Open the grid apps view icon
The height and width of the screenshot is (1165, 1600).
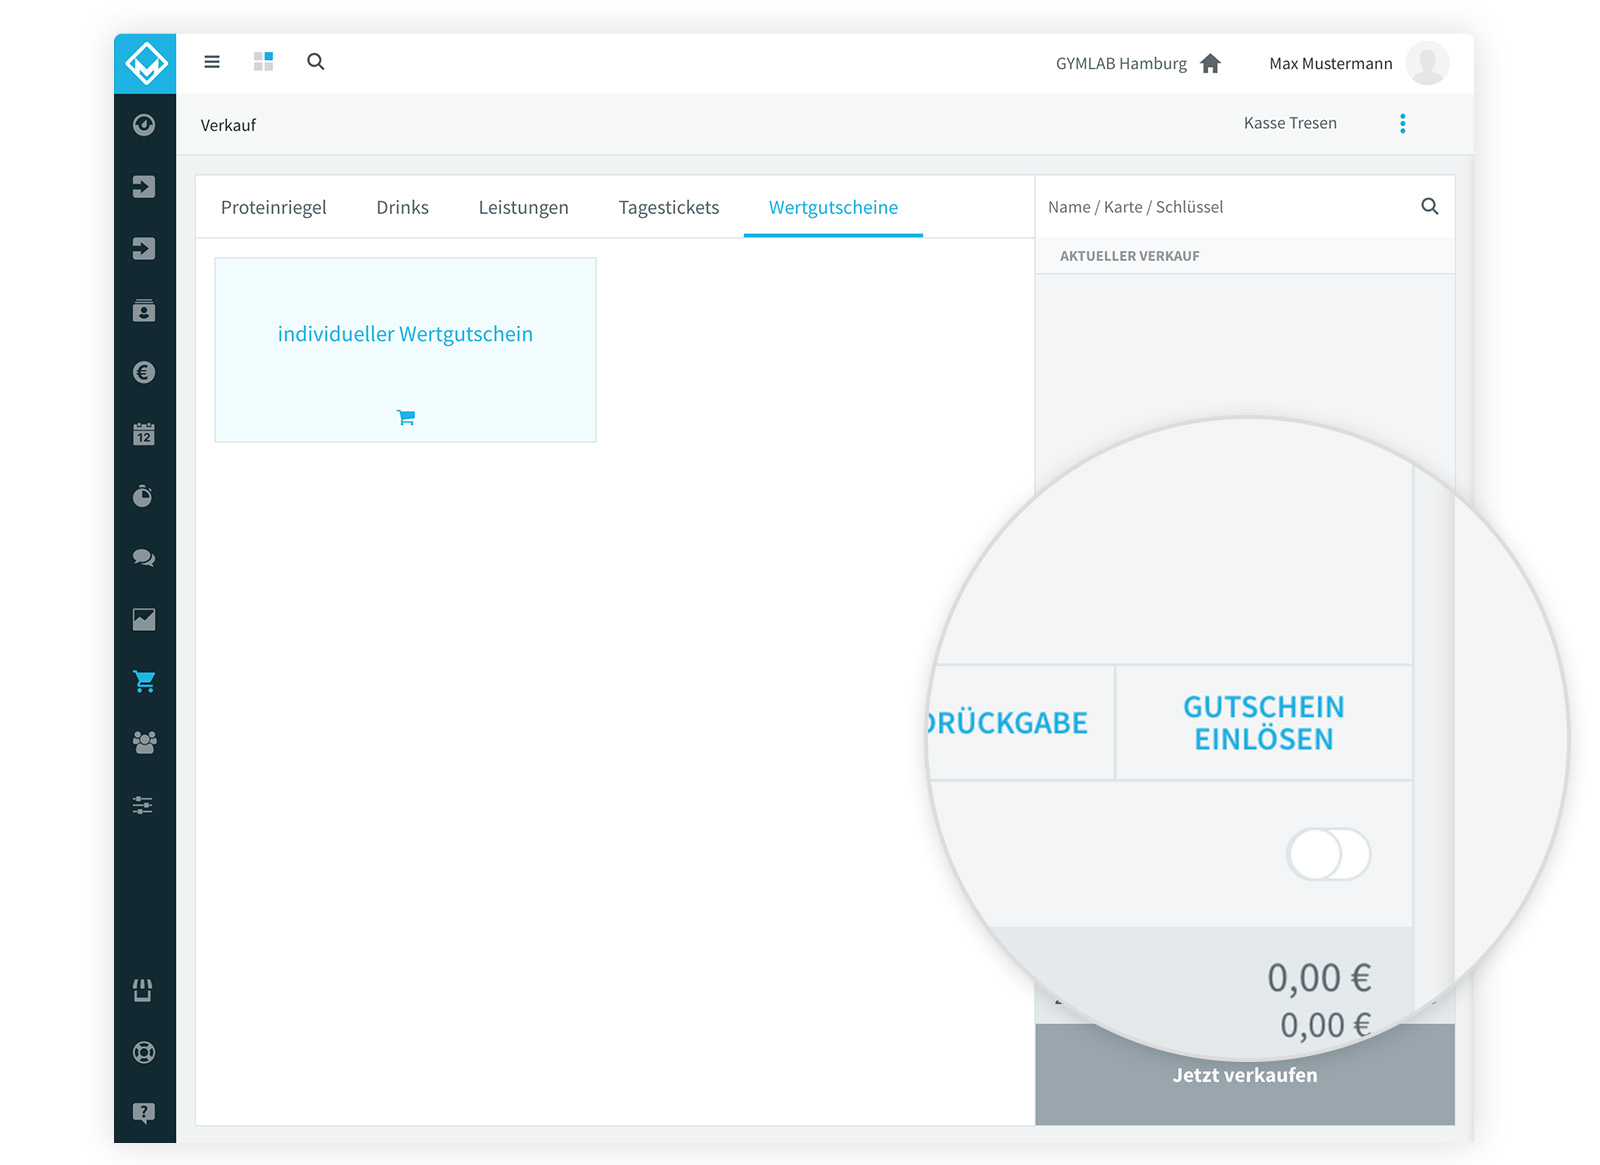click(263, 62)
